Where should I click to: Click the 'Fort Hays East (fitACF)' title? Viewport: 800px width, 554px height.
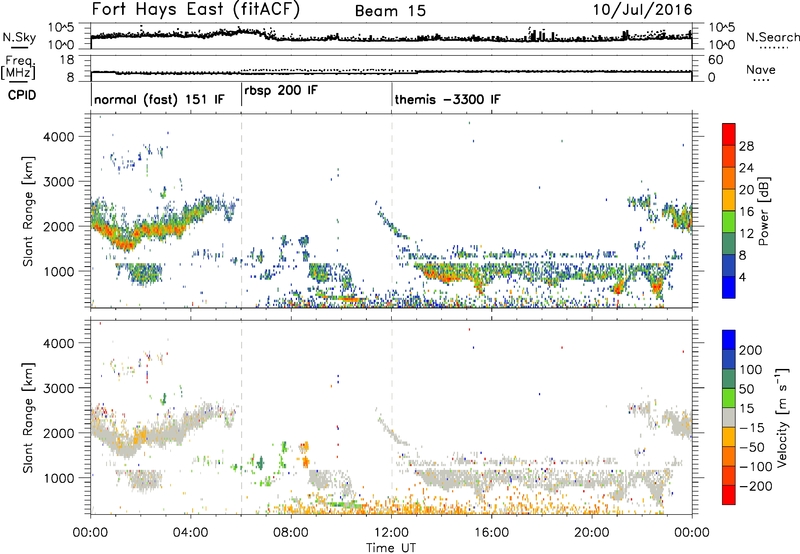[195, 9]
